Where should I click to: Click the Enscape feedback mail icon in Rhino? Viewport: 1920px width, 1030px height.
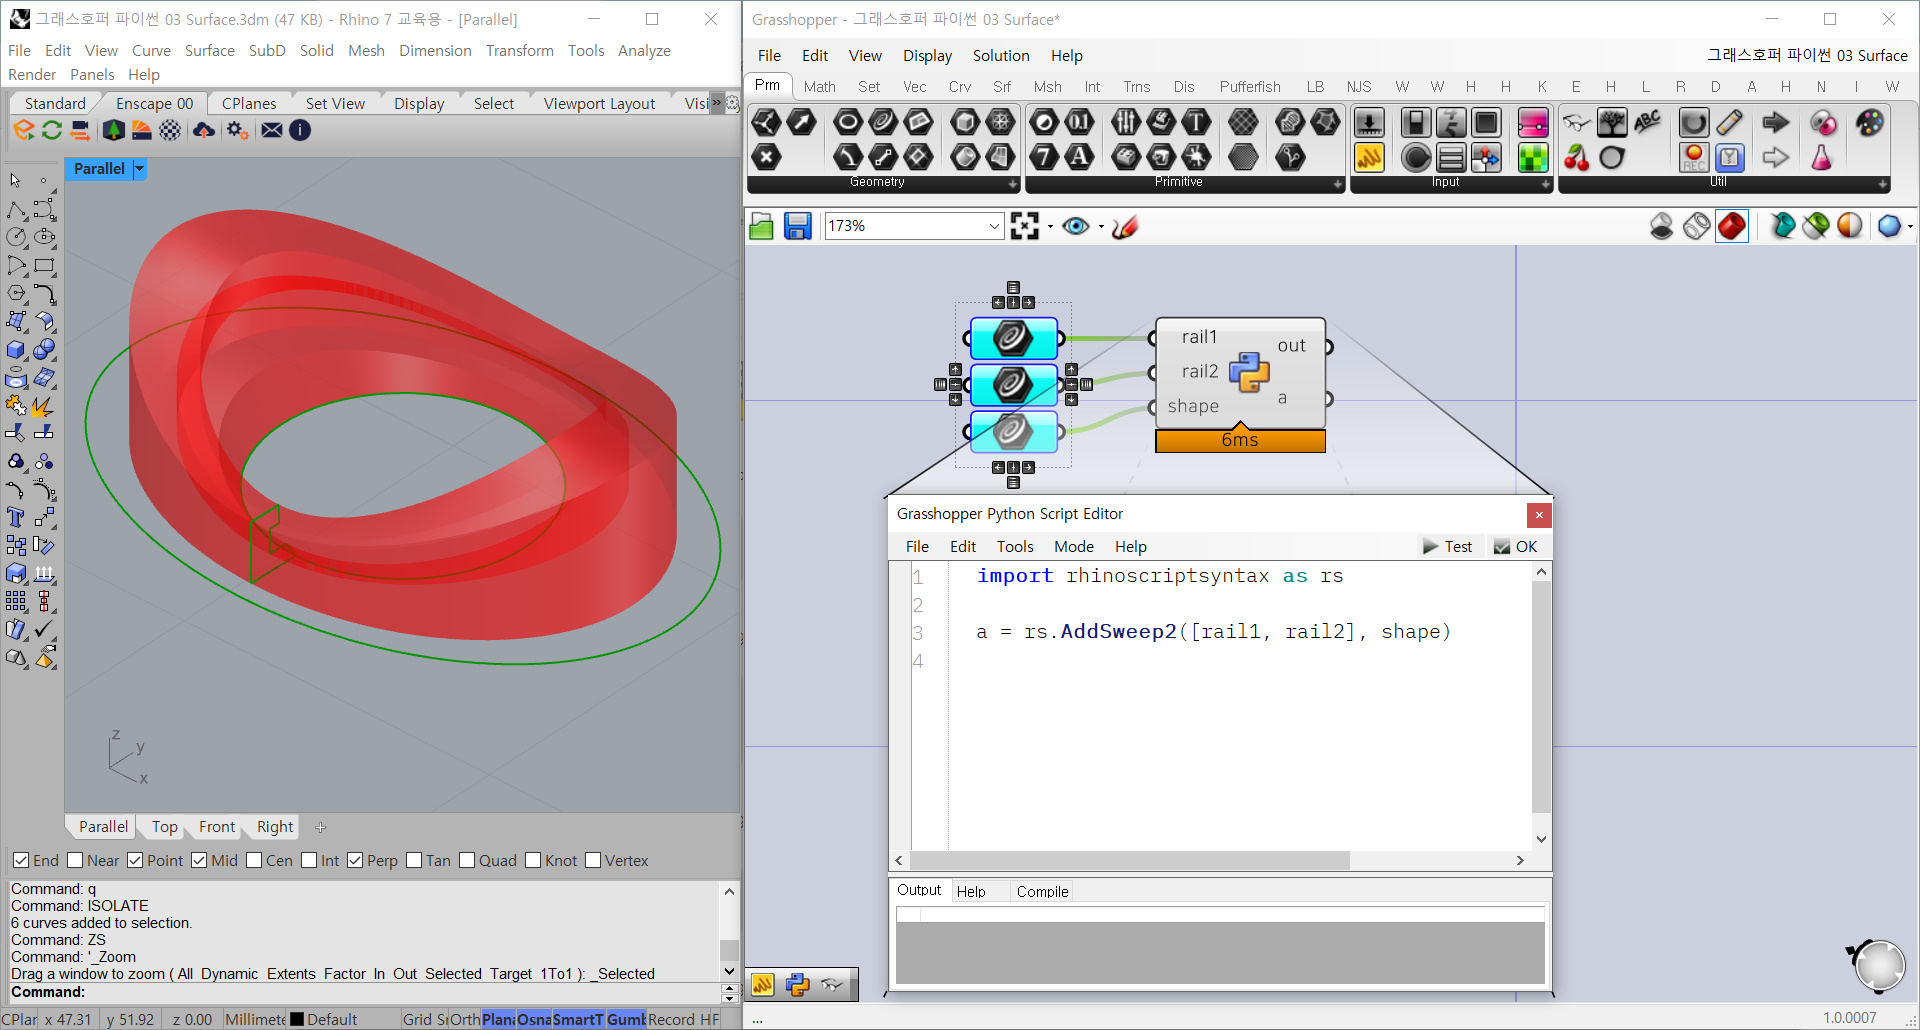pyautogui.click(x=272, y=130)
